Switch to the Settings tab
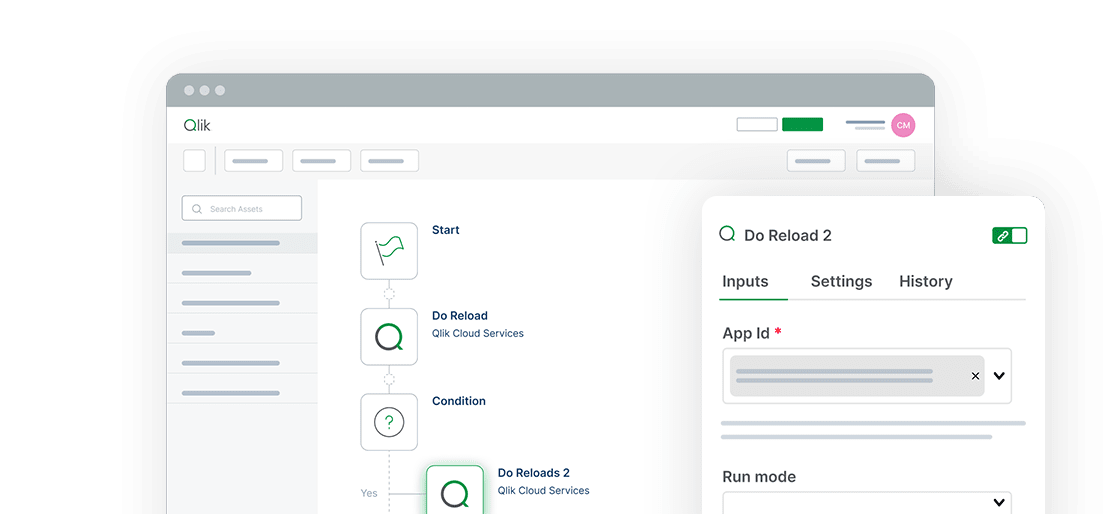This screenshot has width=1110, height=514. [x=841, y=281]
